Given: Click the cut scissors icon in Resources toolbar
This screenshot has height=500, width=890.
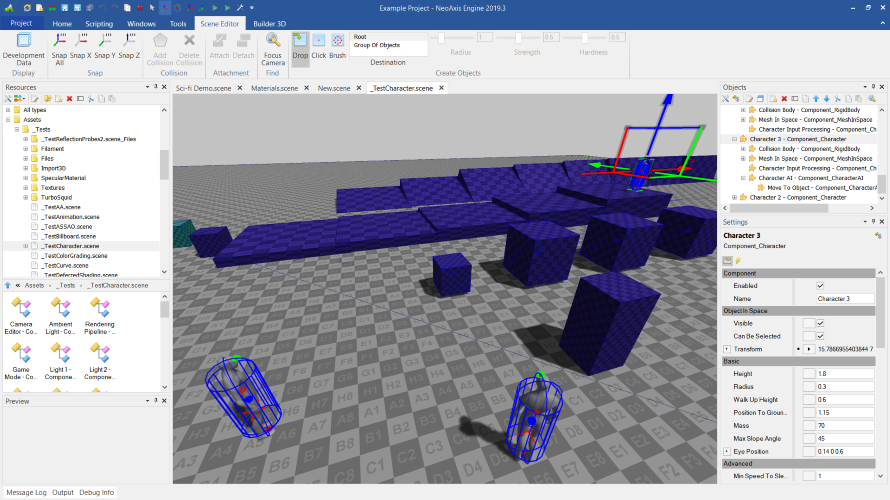Looking at the screenshot, I should tap(91, 99).
